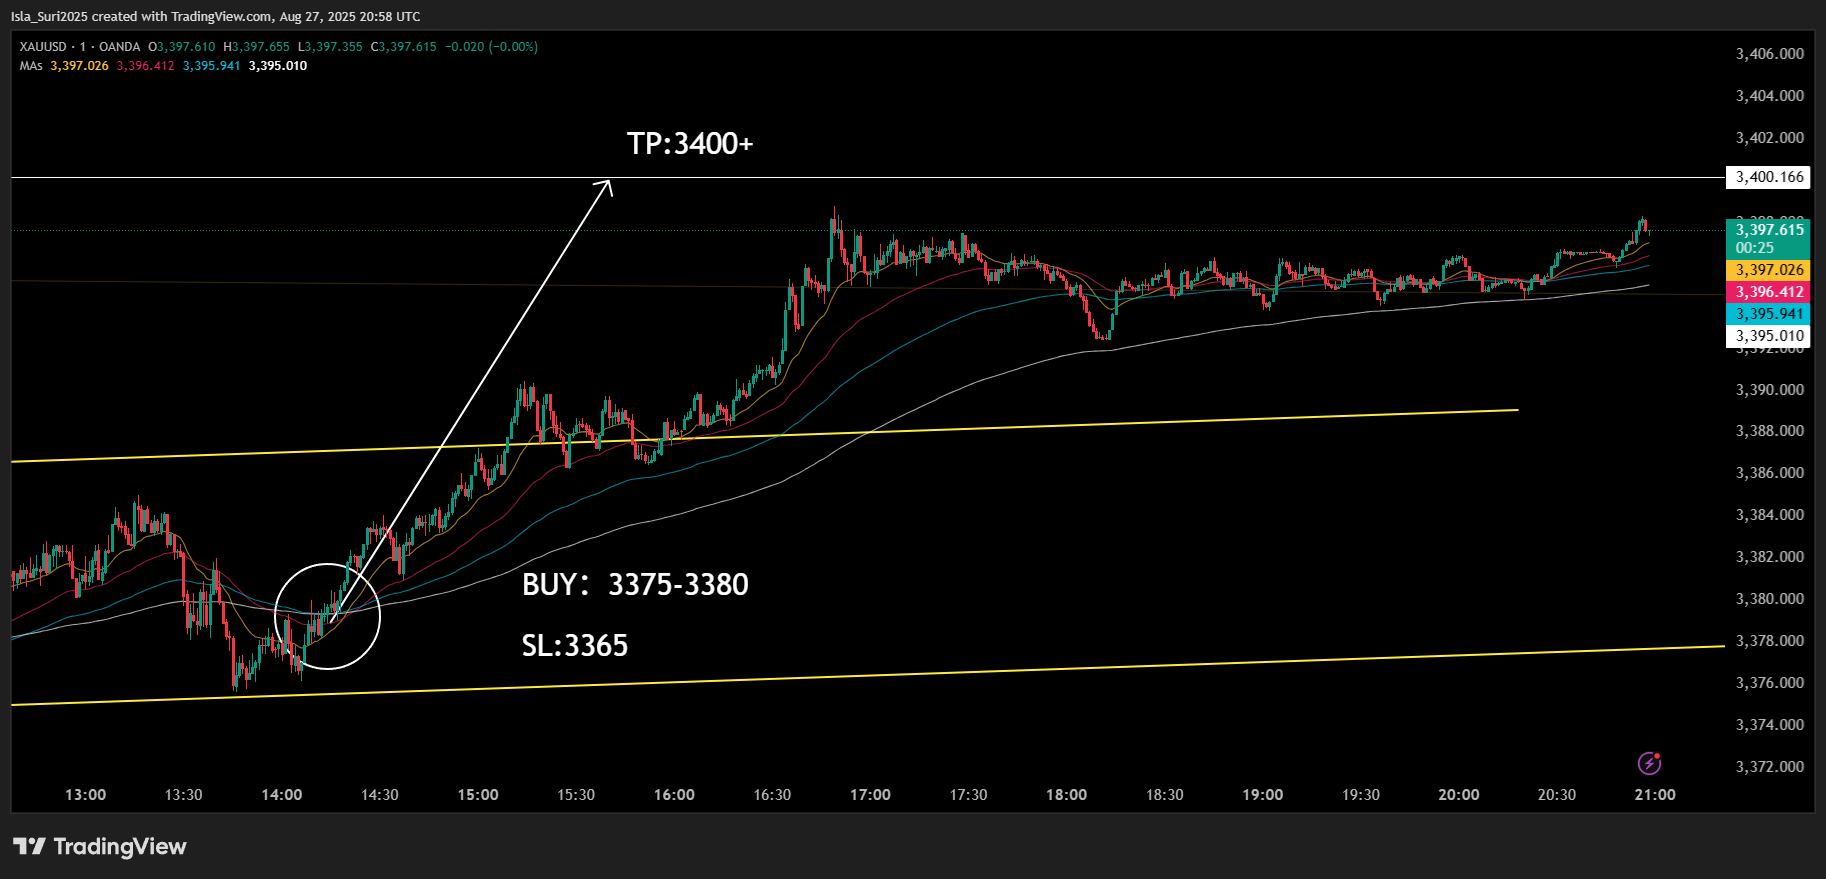The width and height of the screenshot is (1826, 879).
Task: Click the 20:00 time axis label
Action: pos(1458,795)
